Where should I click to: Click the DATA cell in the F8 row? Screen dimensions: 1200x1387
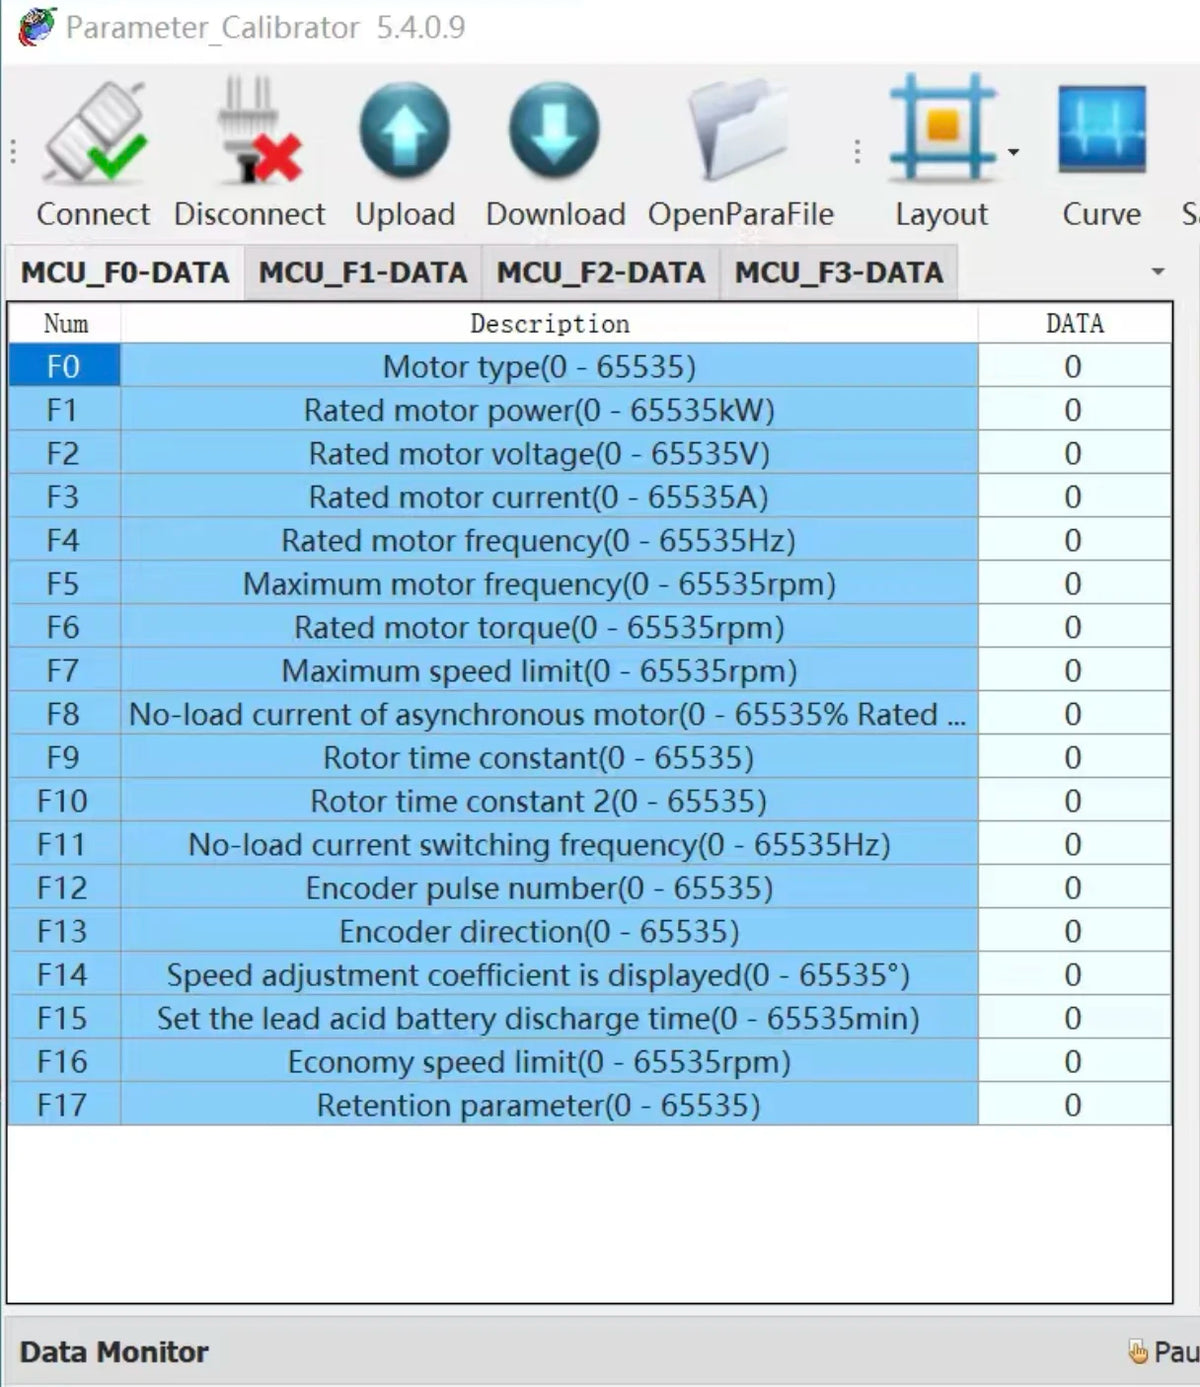coord(1074,714)
